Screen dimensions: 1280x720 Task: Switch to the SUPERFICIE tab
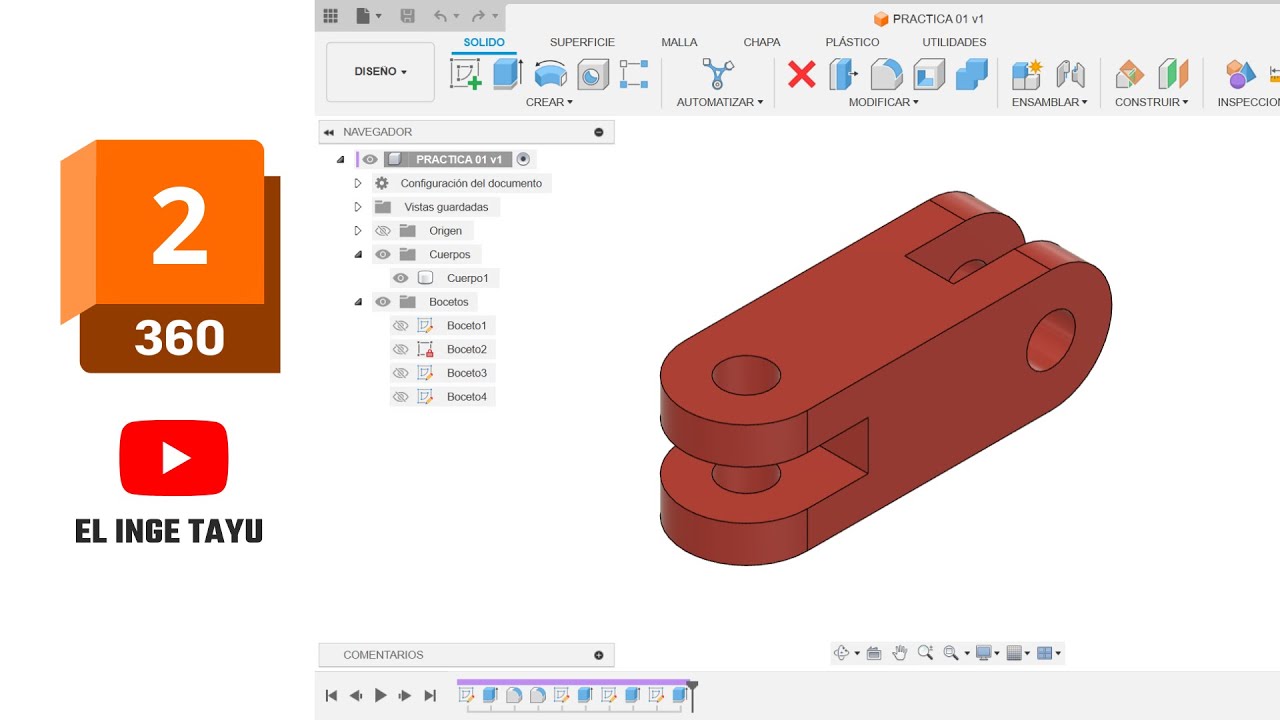582,42
